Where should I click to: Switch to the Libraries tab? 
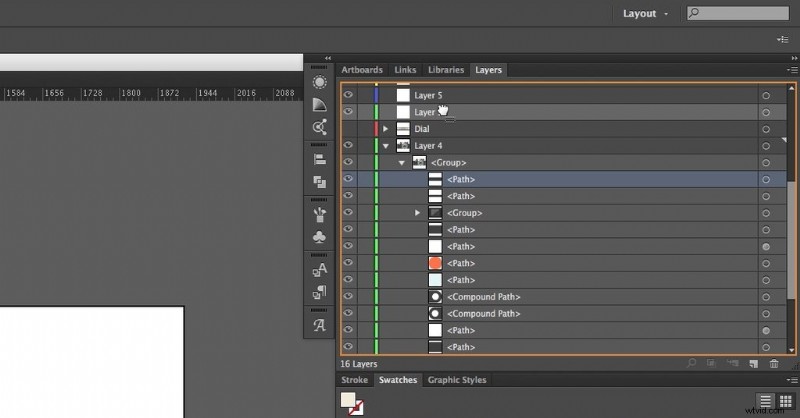[x=446, y=70]
